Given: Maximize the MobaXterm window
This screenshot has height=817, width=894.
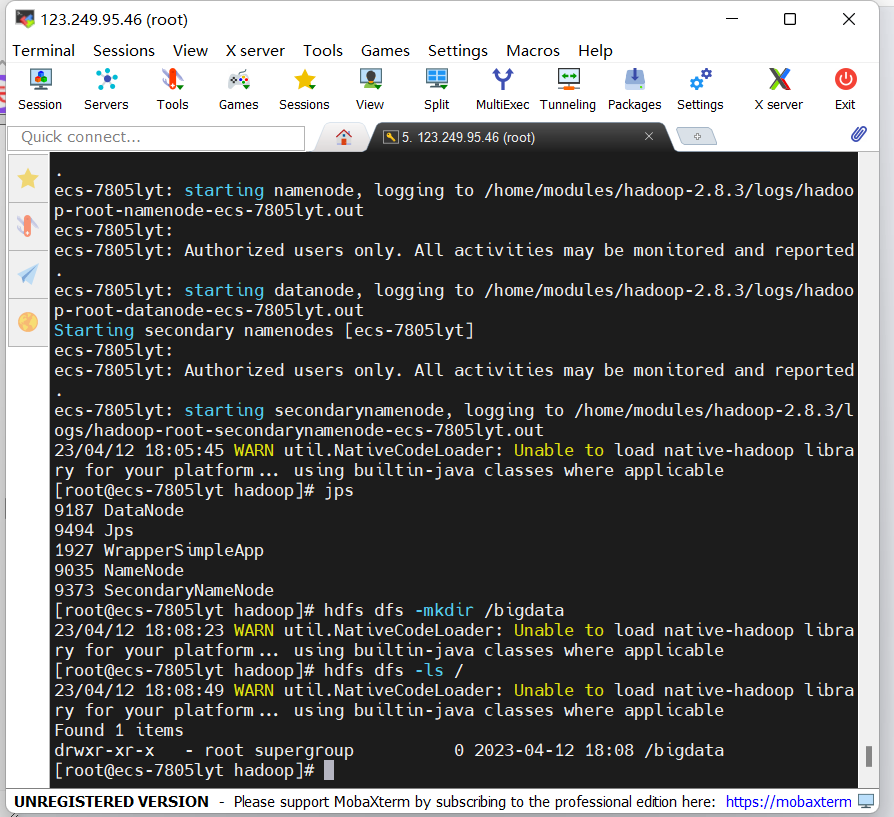Looking at the screenshot, I should (x=790, y=19).
